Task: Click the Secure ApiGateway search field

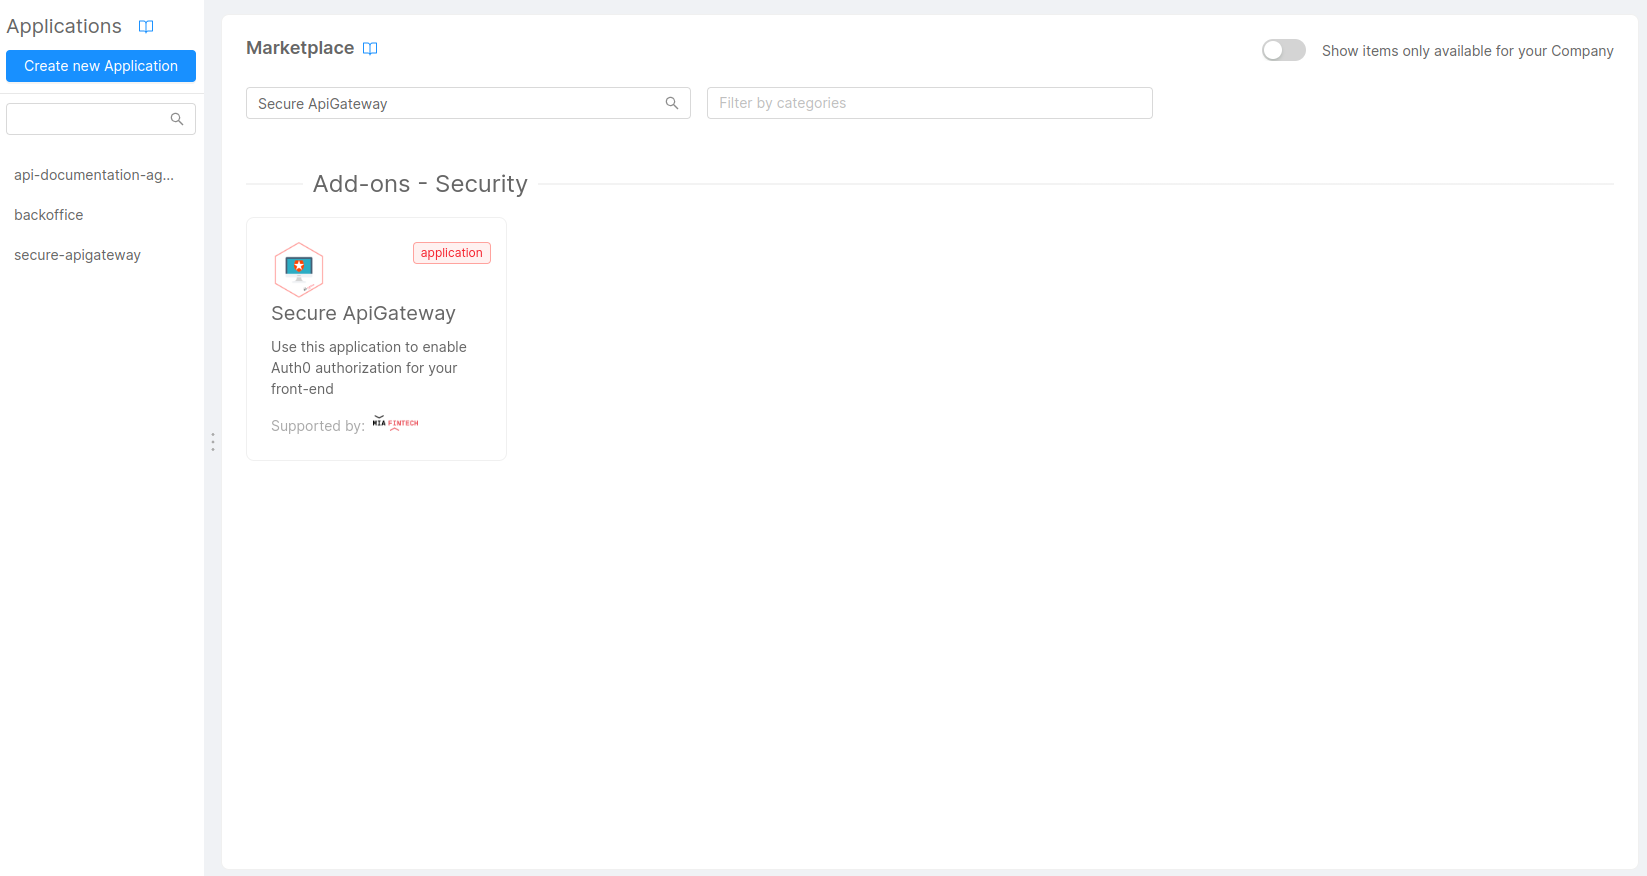Action: (468, 103)
